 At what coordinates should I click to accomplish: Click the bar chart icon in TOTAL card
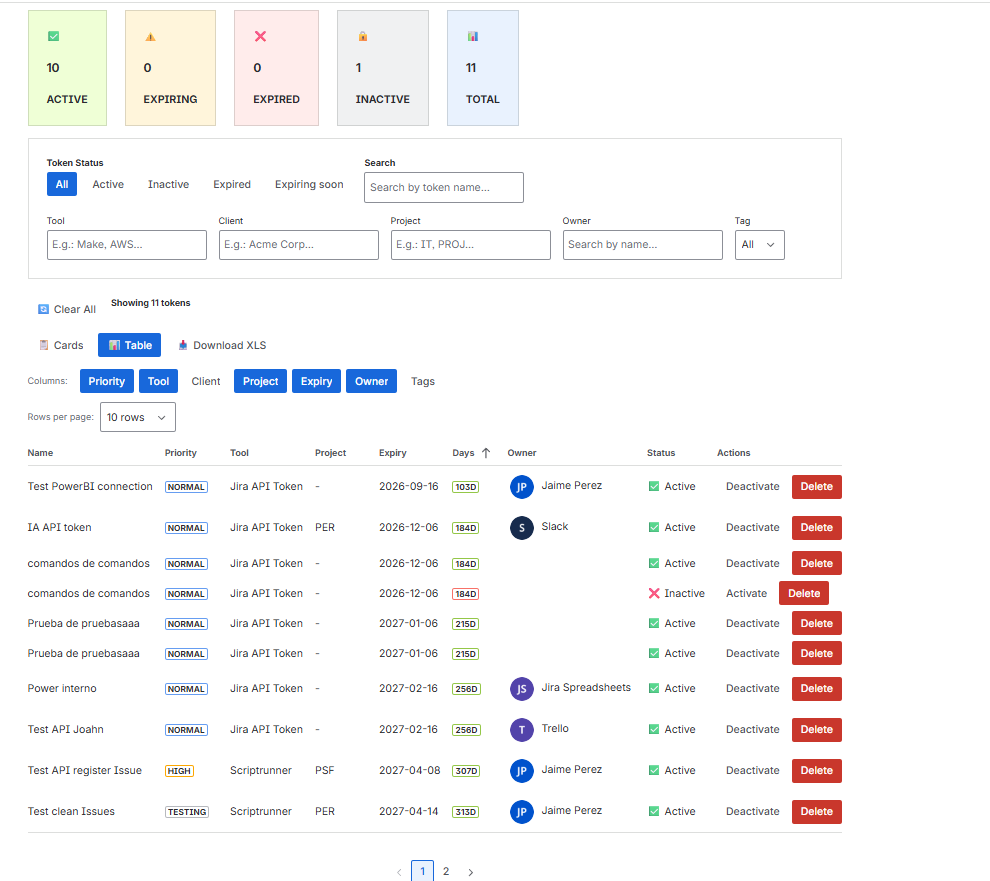pos(472,37)
